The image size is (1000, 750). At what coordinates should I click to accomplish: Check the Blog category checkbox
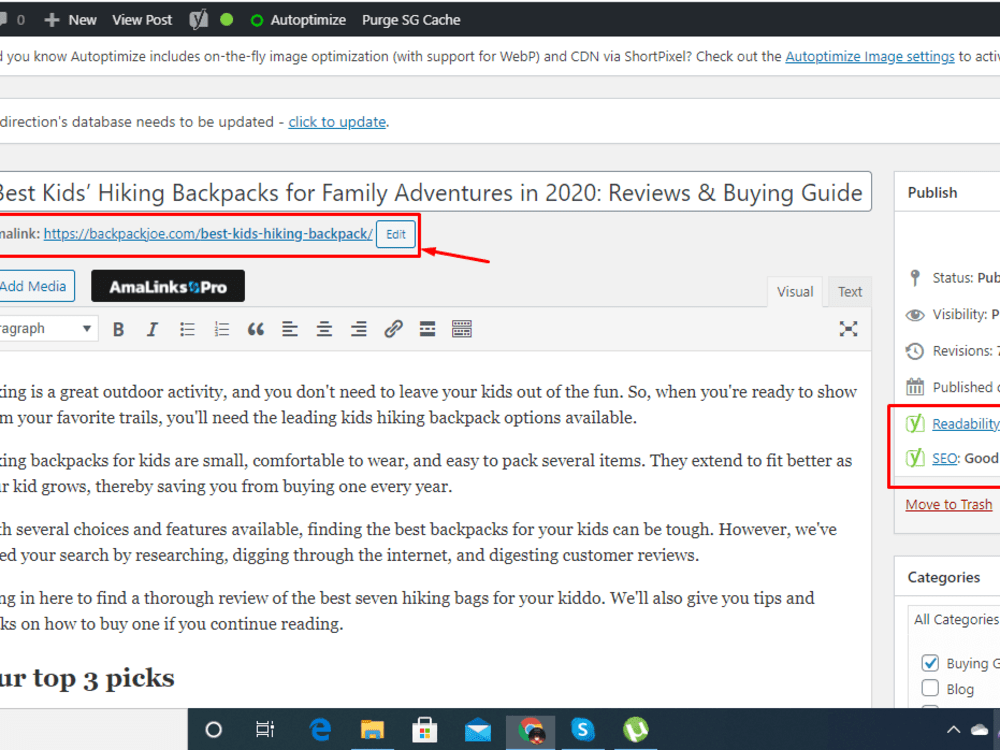pos(930,688)
